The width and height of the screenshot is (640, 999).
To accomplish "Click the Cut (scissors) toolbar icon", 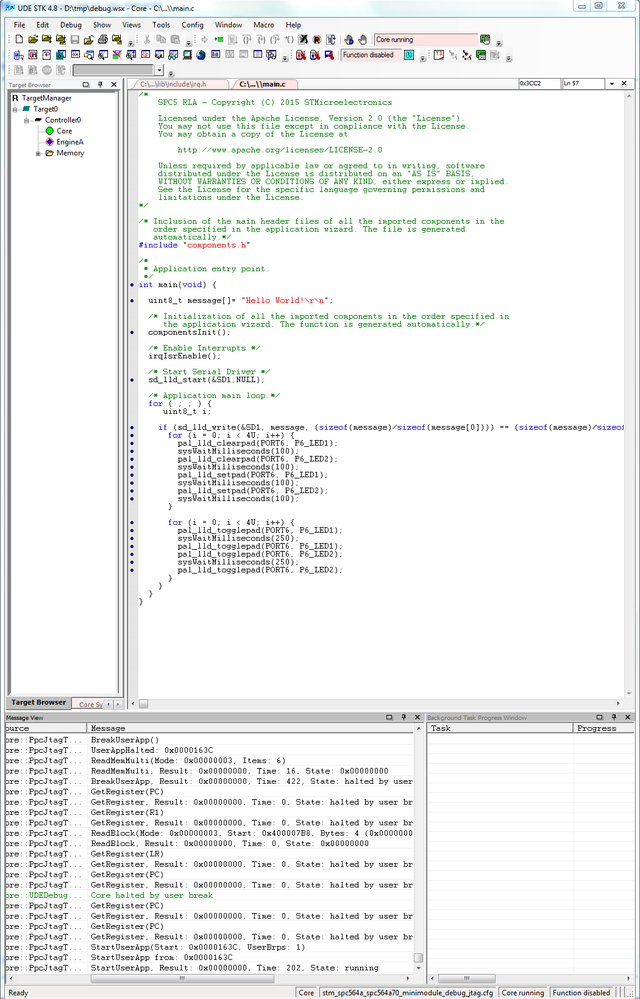I will click(146, 40).
